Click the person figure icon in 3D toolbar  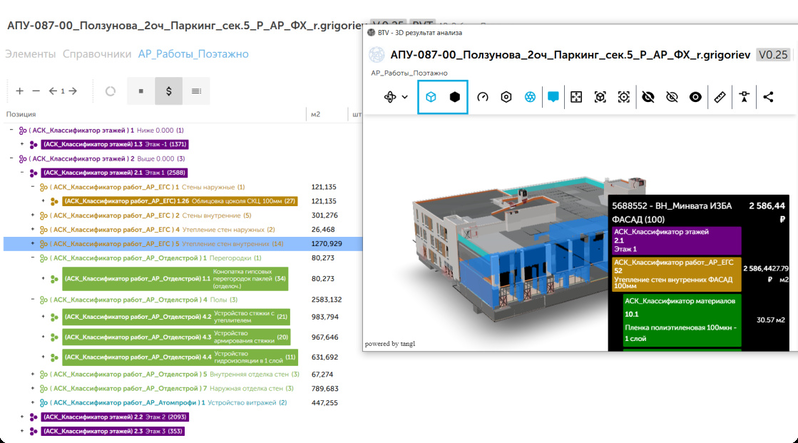[x=743, y=97]
